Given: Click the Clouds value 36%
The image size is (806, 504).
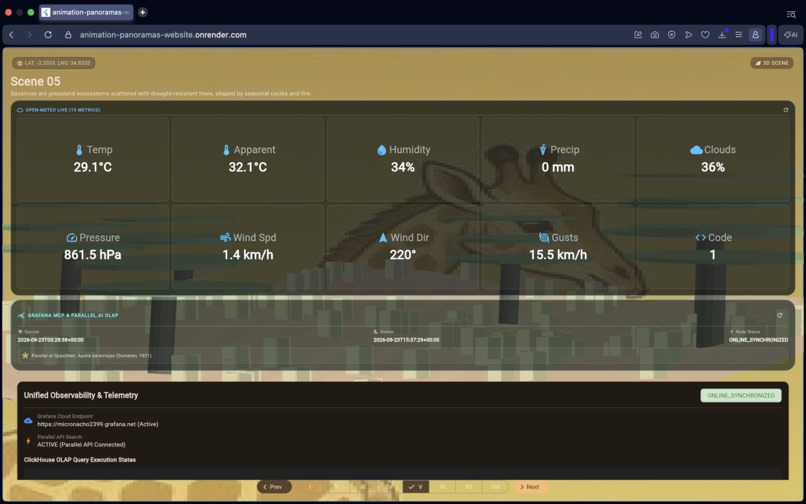Looking at the screenshot, I should [713, 167].
